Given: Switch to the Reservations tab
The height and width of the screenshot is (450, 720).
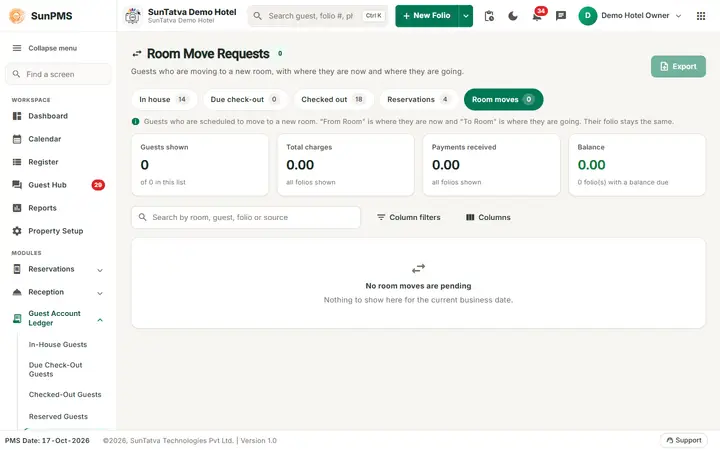Looking at the screenshot, I should [418, 100].
